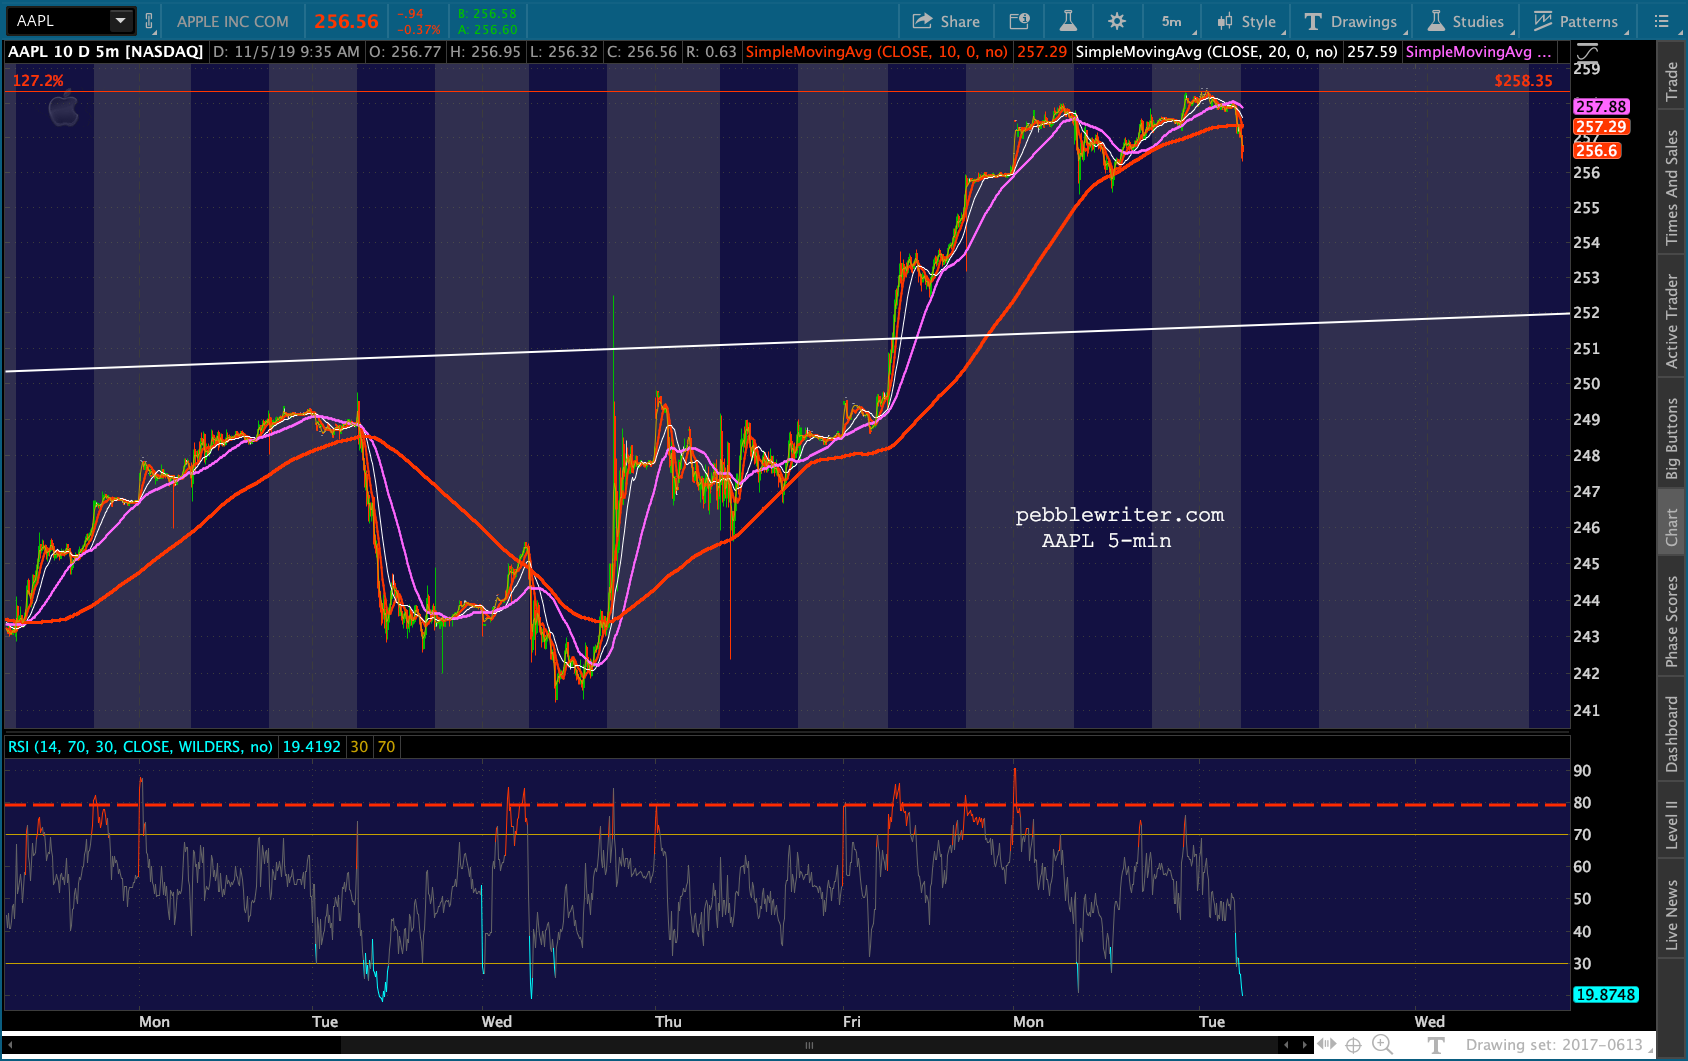The height and width of the screenshot is (1061, 1688).
Task: Open chart settings gear icon
Action: 1117,21
